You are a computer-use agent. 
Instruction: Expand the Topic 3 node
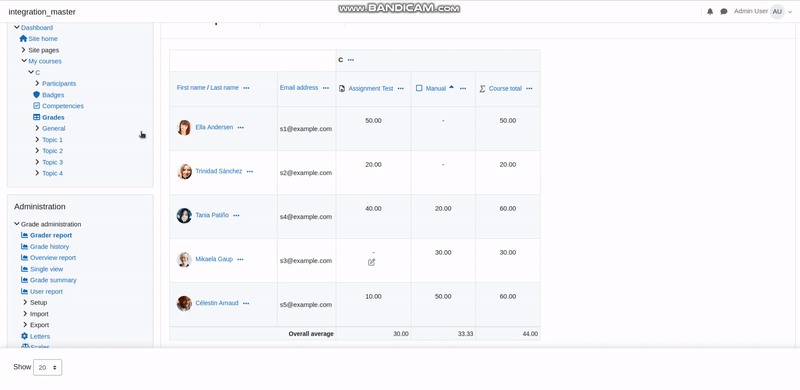tap(38, 162)
